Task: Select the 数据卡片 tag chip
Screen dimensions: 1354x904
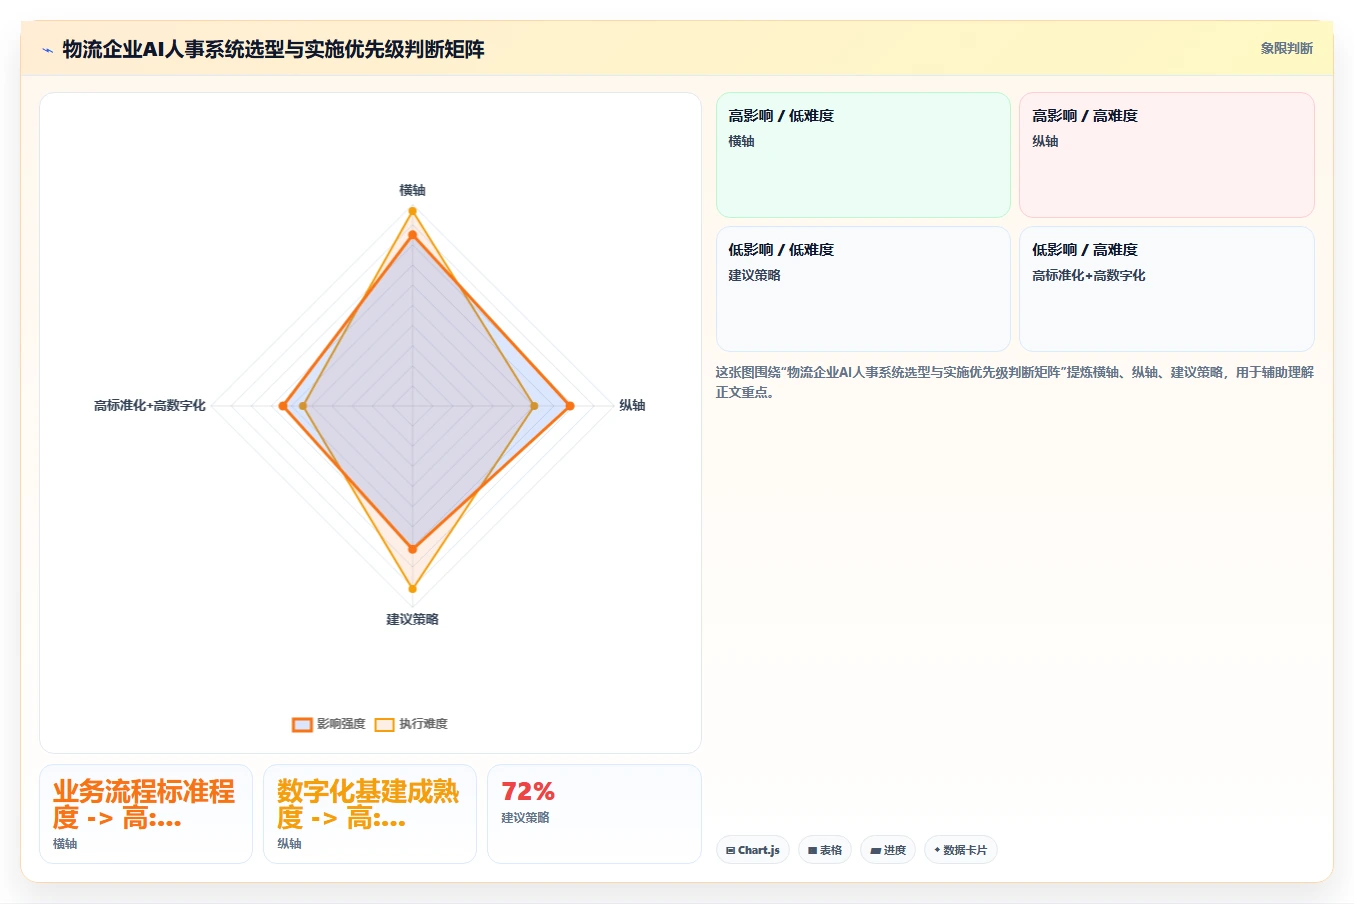Action: tap(961, 850)
